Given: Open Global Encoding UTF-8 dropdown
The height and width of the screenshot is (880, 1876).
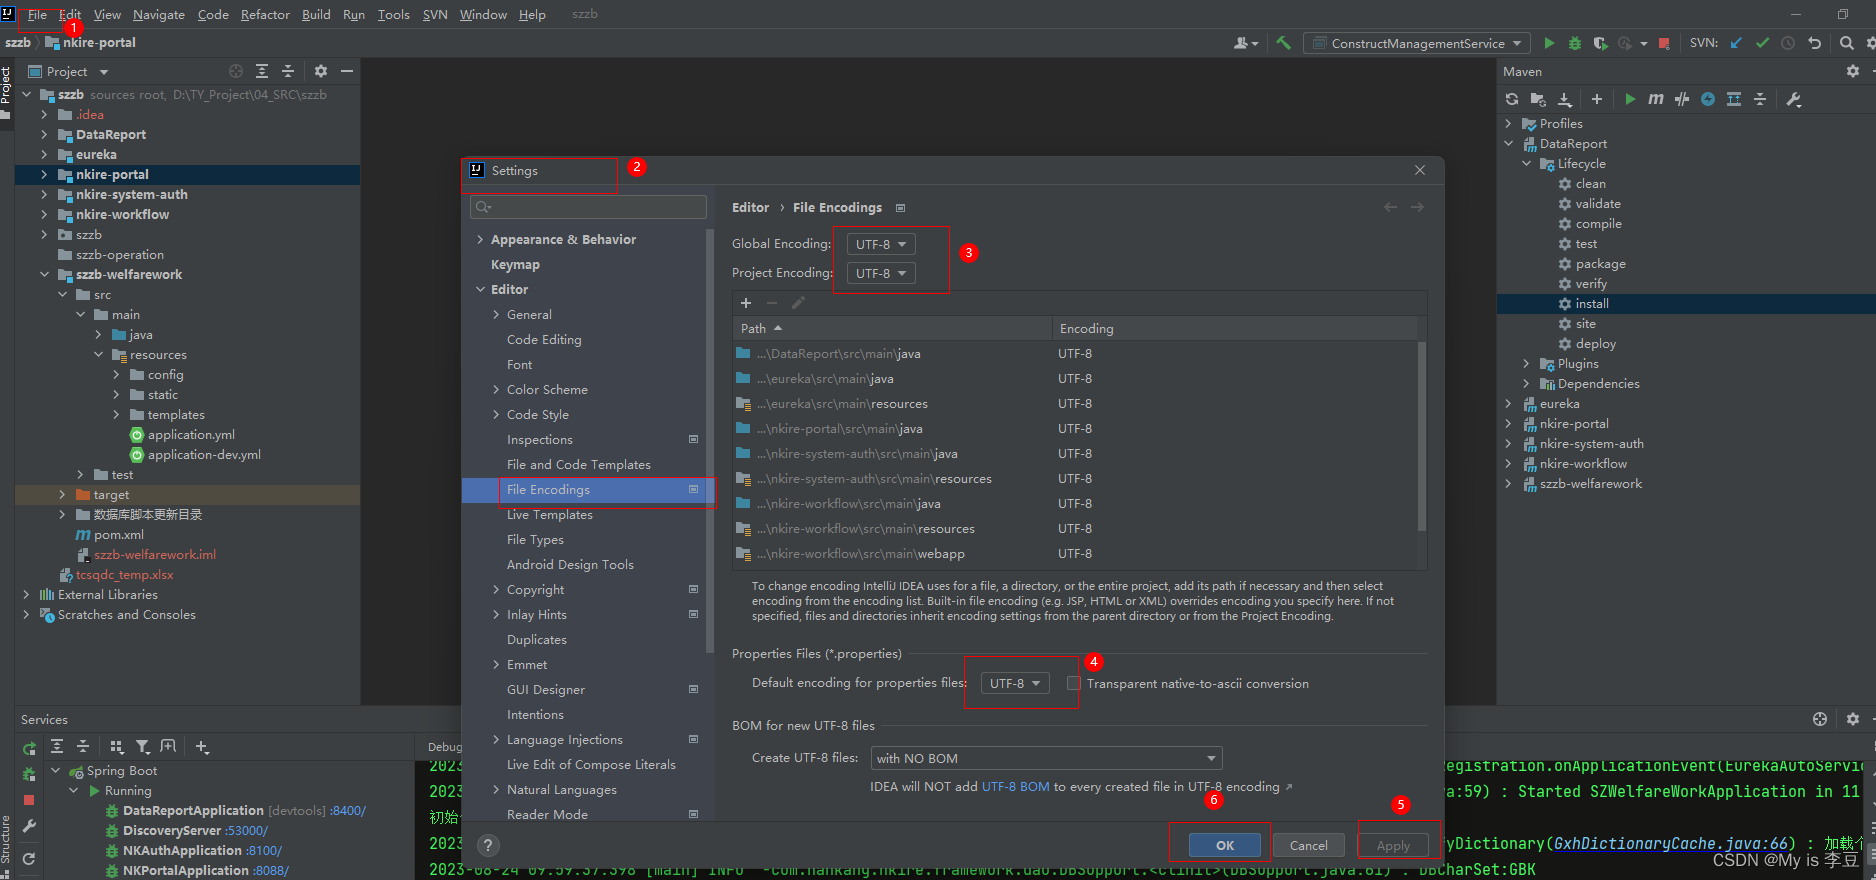Looking at the screenshot, I should 881,244.
